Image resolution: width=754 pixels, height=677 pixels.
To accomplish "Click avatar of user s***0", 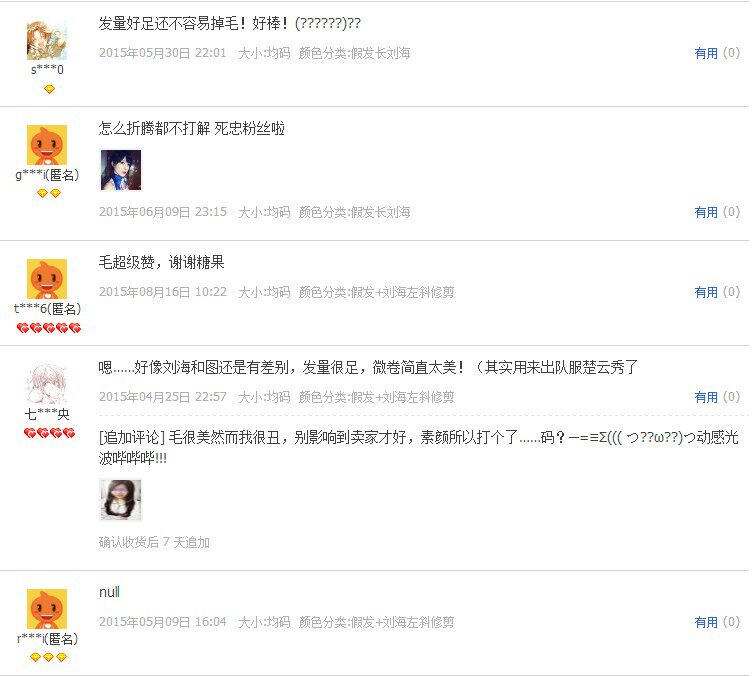I will [47, 40].
